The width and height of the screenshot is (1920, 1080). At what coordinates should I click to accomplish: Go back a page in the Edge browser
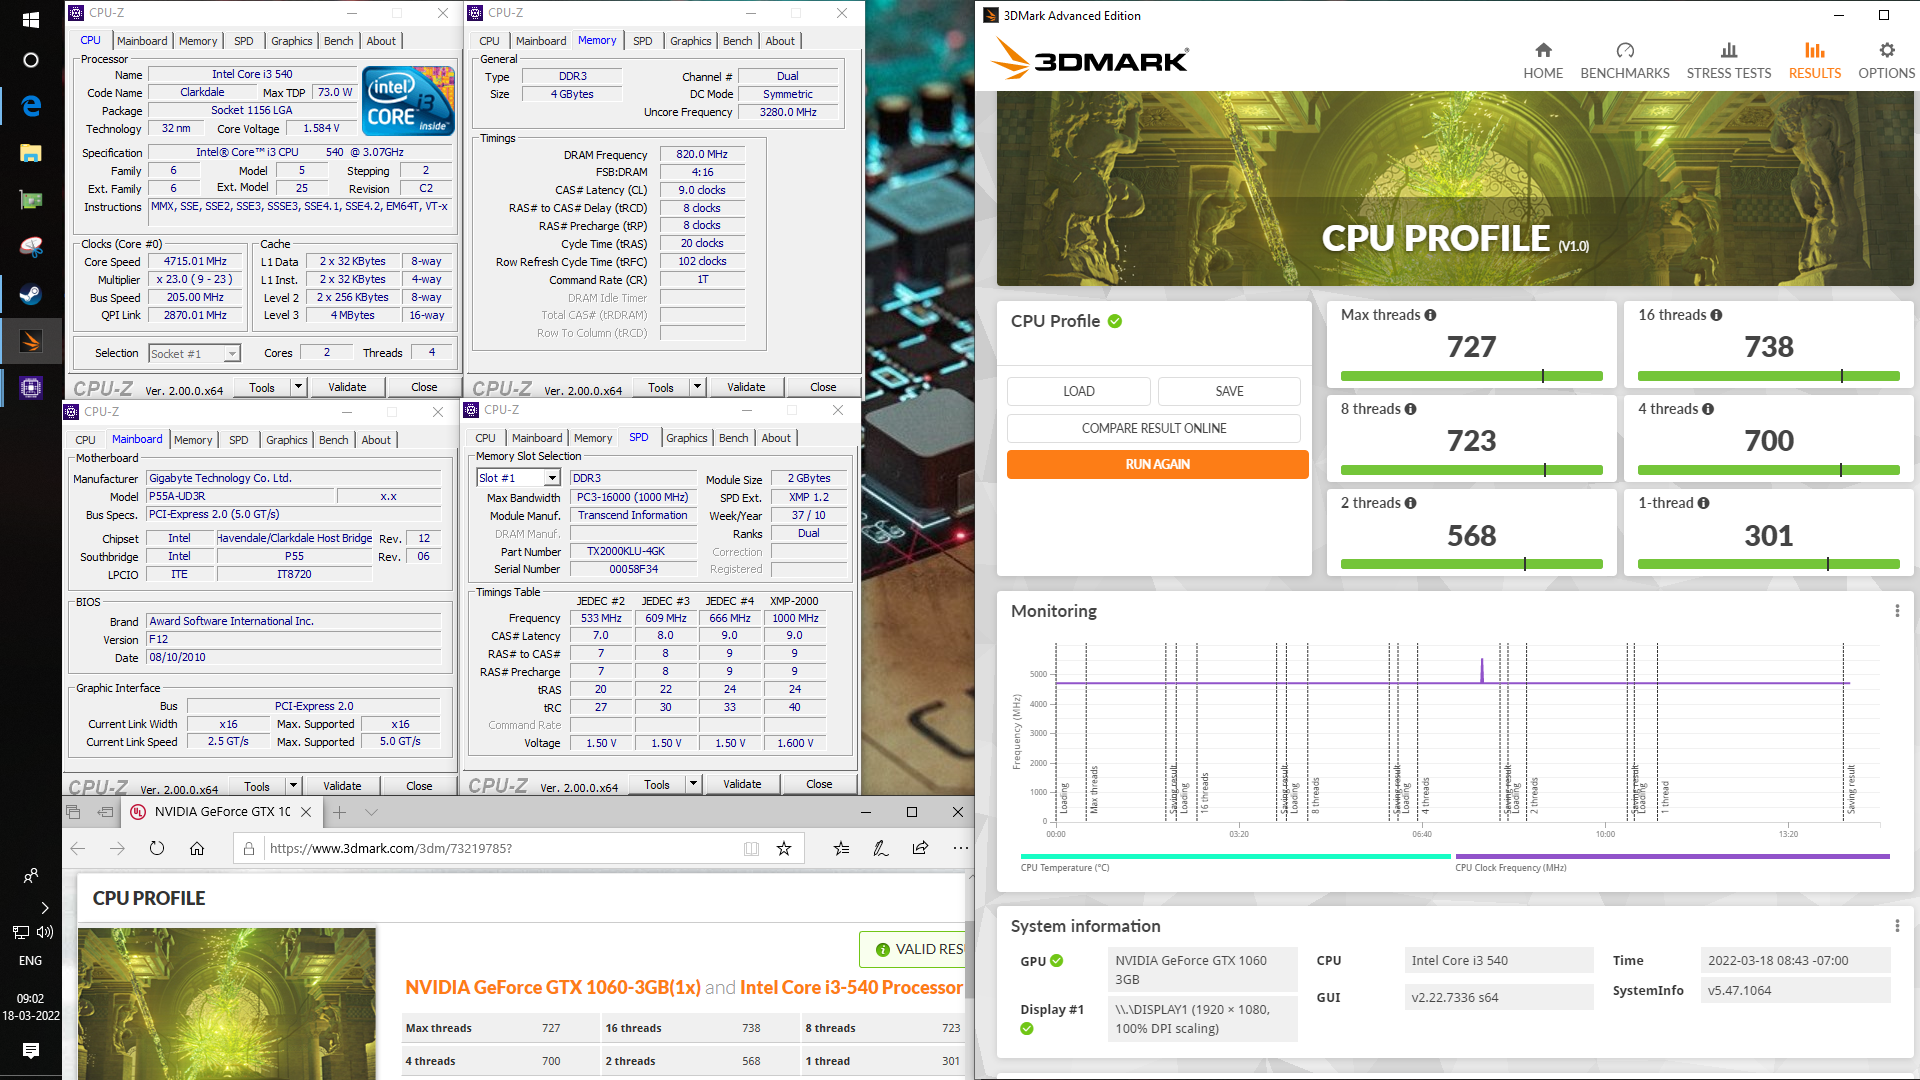[x=78, y=848]
